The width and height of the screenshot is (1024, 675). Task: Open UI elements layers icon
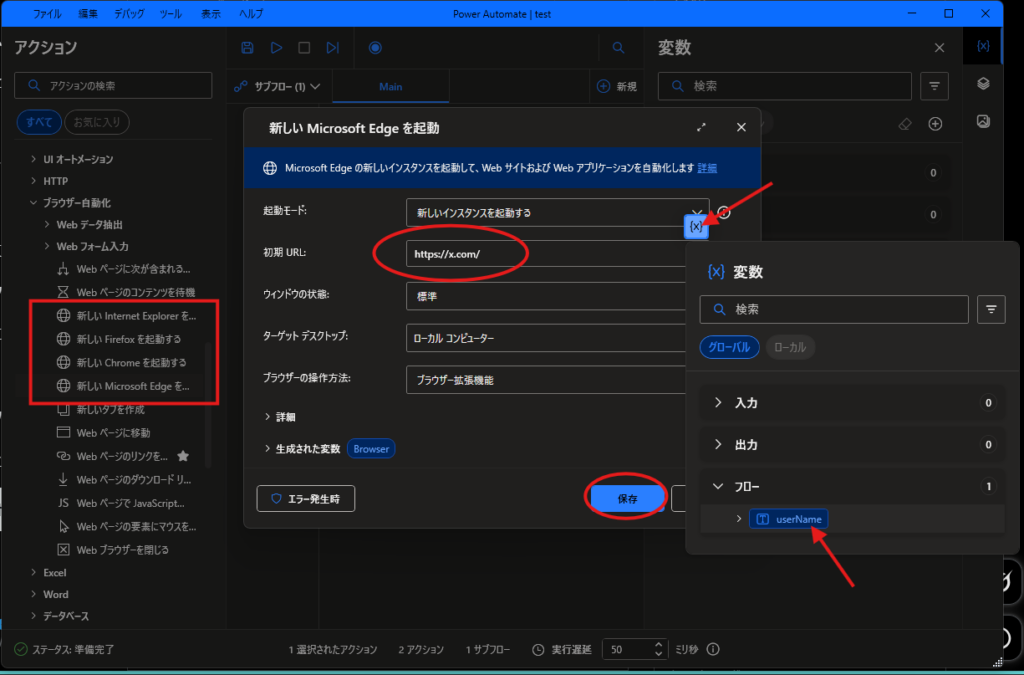(x=983, y=84)
